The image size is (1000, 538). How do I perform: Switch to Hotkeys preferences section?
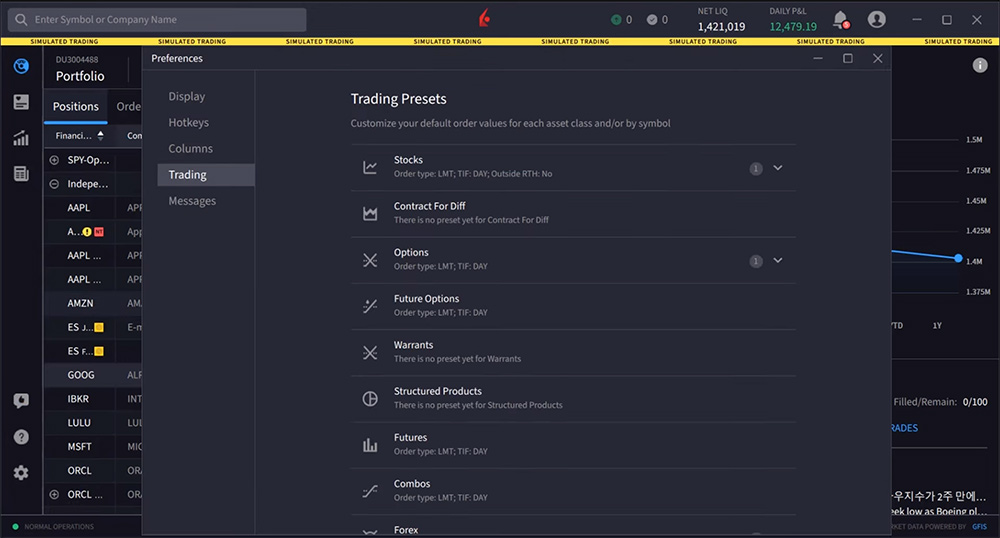pos(188,122)
